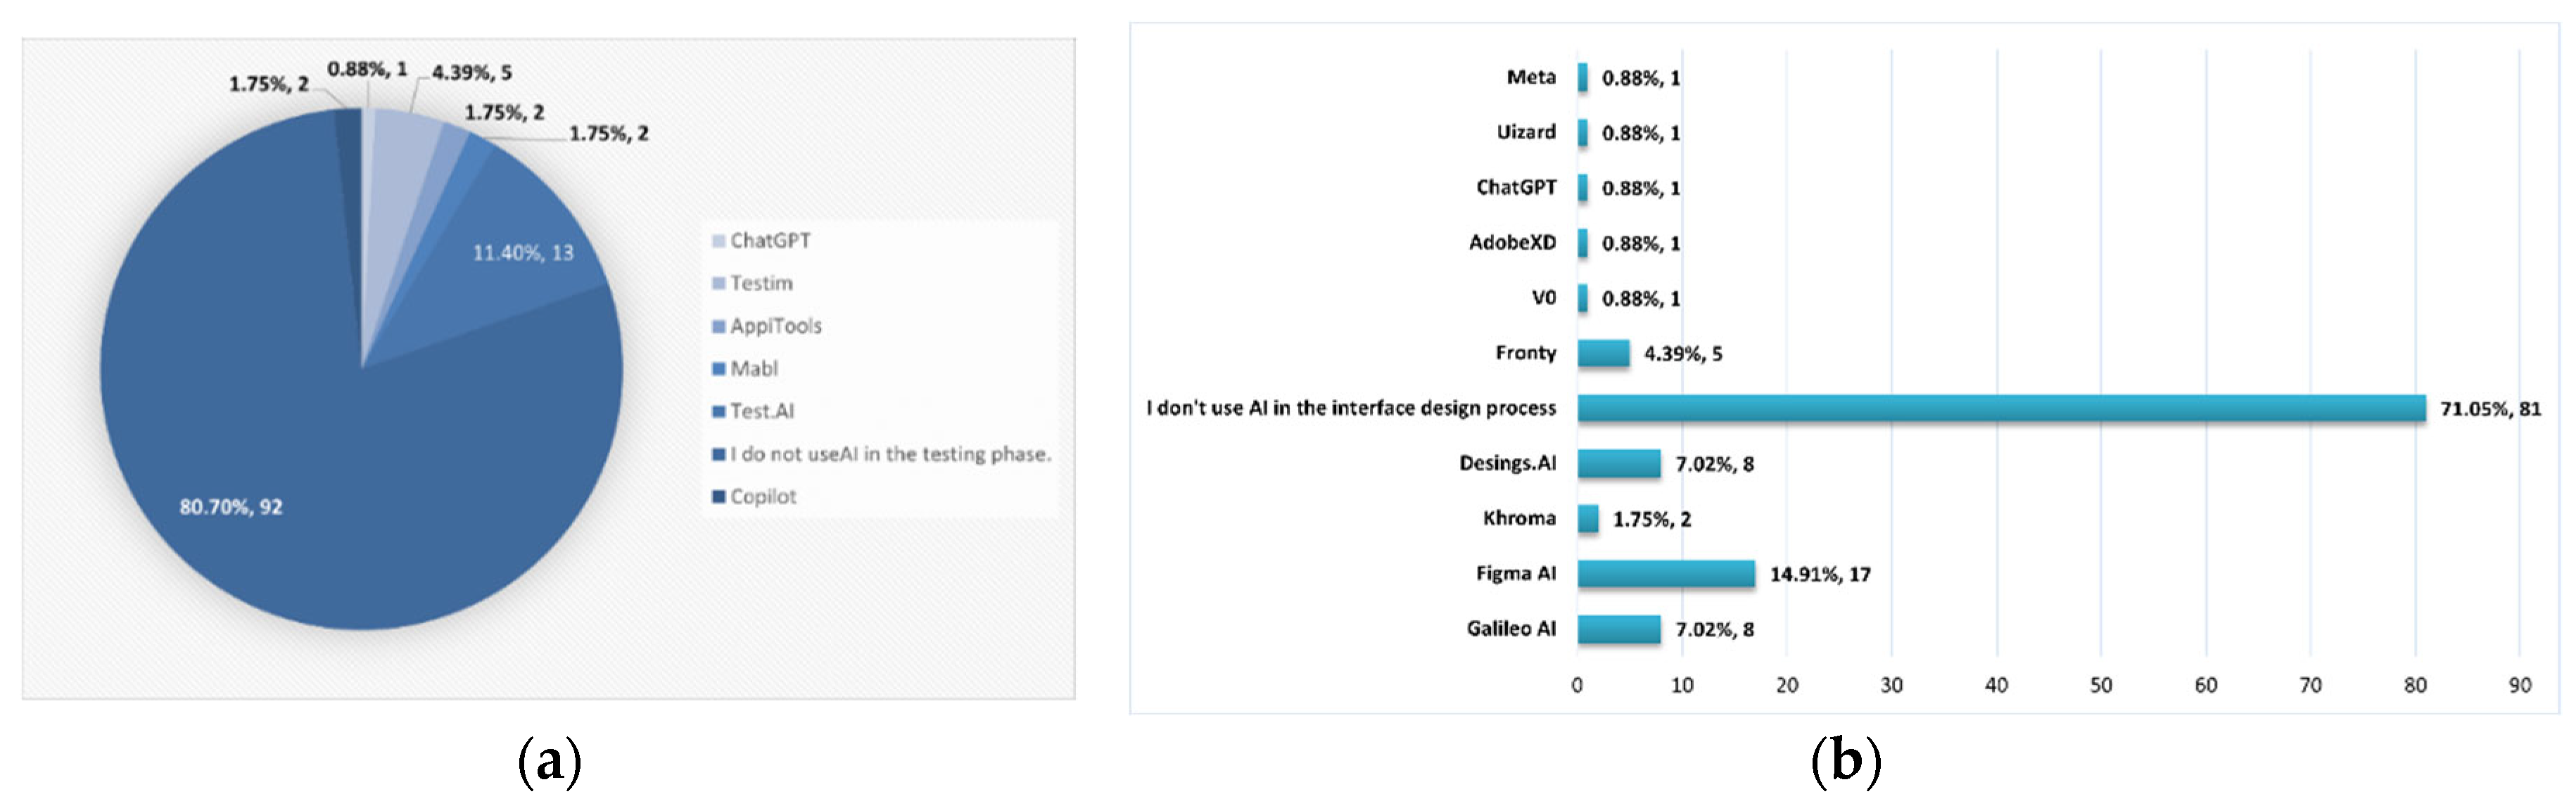Click the Copilot legend color swatch
Viewport: 2576px width, 806px height.
[718, 497]
